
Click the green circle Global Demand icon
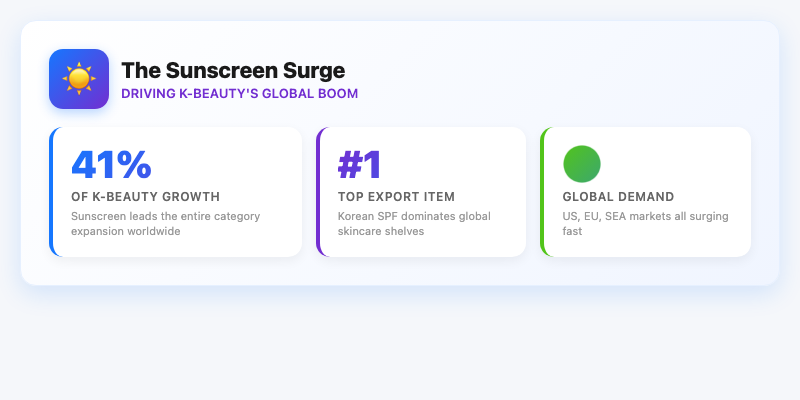point(582,164)
